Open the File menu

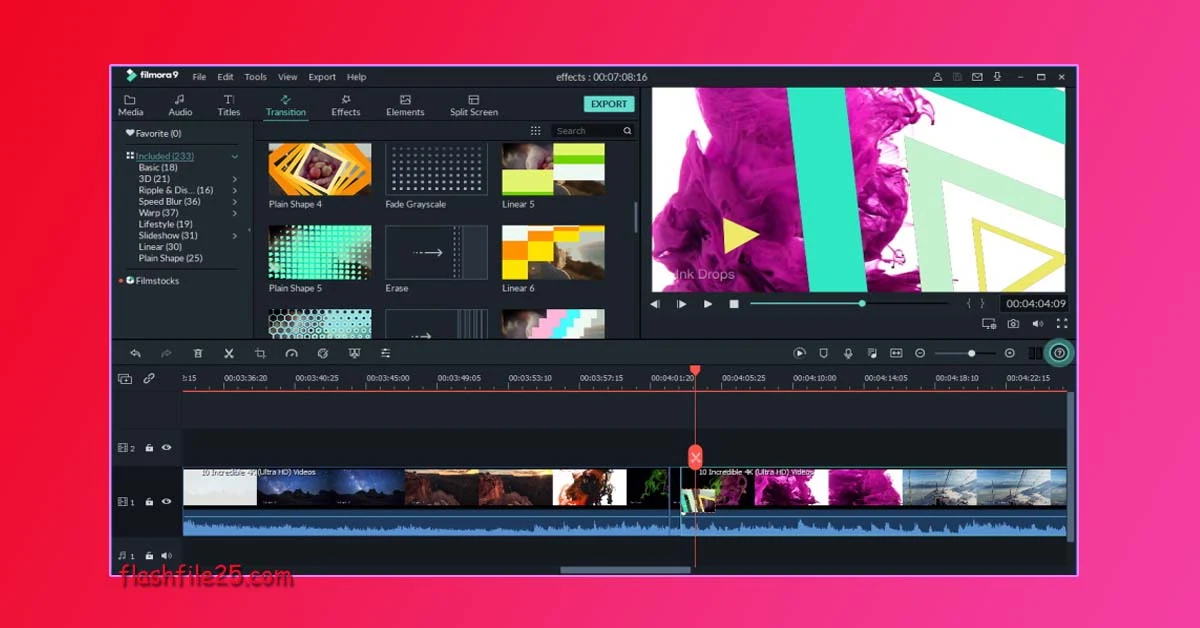point(199,77)
